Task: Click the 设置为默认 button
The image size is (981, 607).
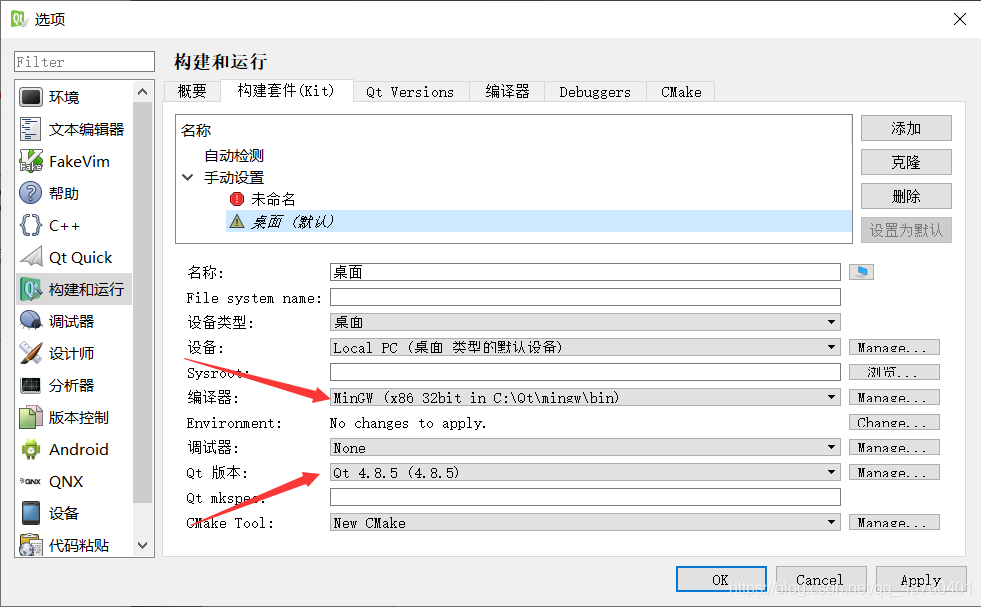Action: click(906, 230)
